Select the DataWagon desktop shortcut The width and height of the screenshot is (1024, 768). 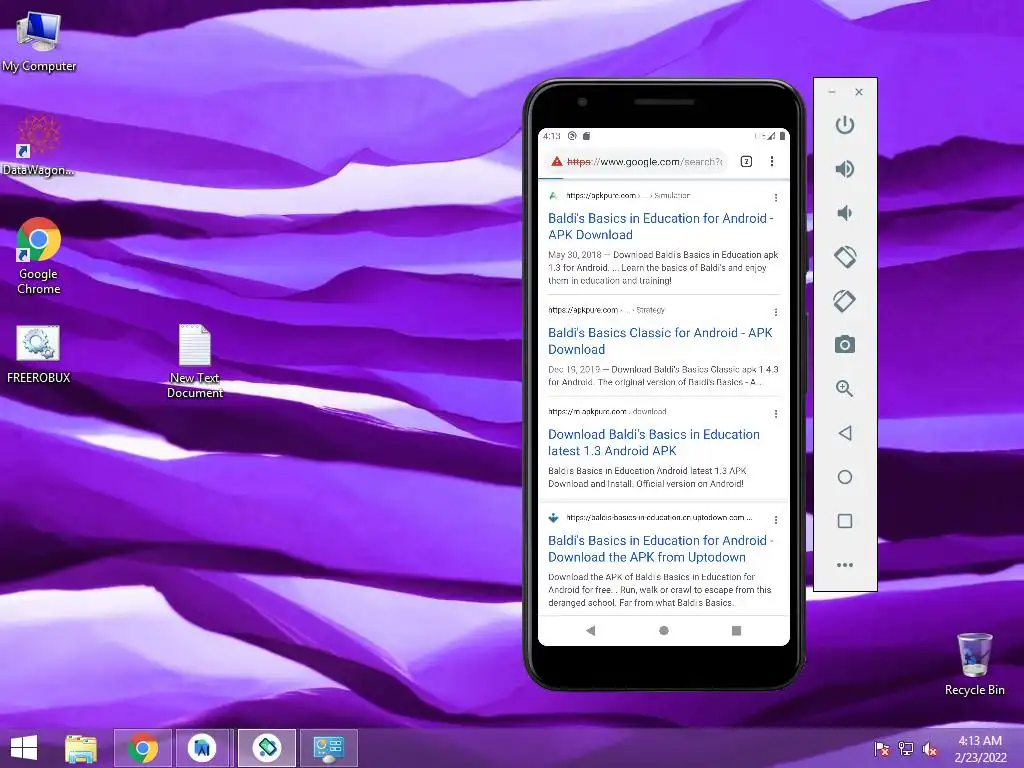coord(38,146)
